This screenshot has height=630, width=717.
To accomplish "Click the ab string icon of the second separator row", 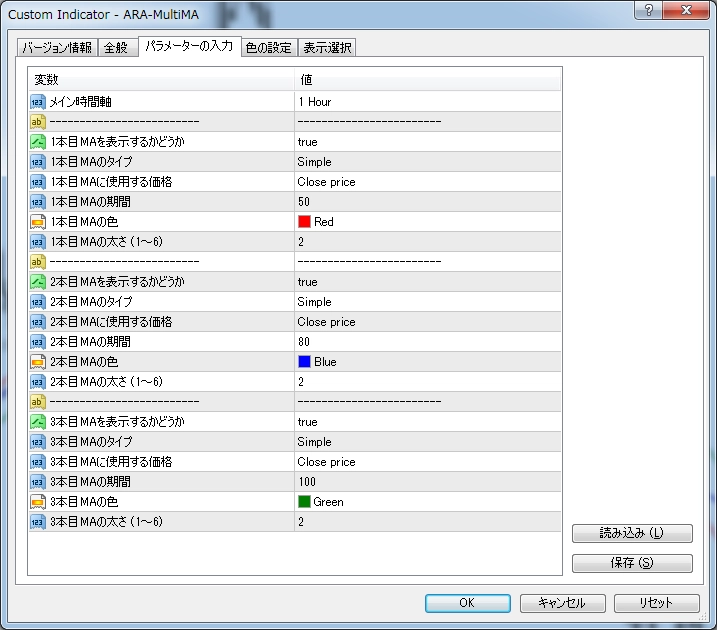I will (x=38, y=262).
